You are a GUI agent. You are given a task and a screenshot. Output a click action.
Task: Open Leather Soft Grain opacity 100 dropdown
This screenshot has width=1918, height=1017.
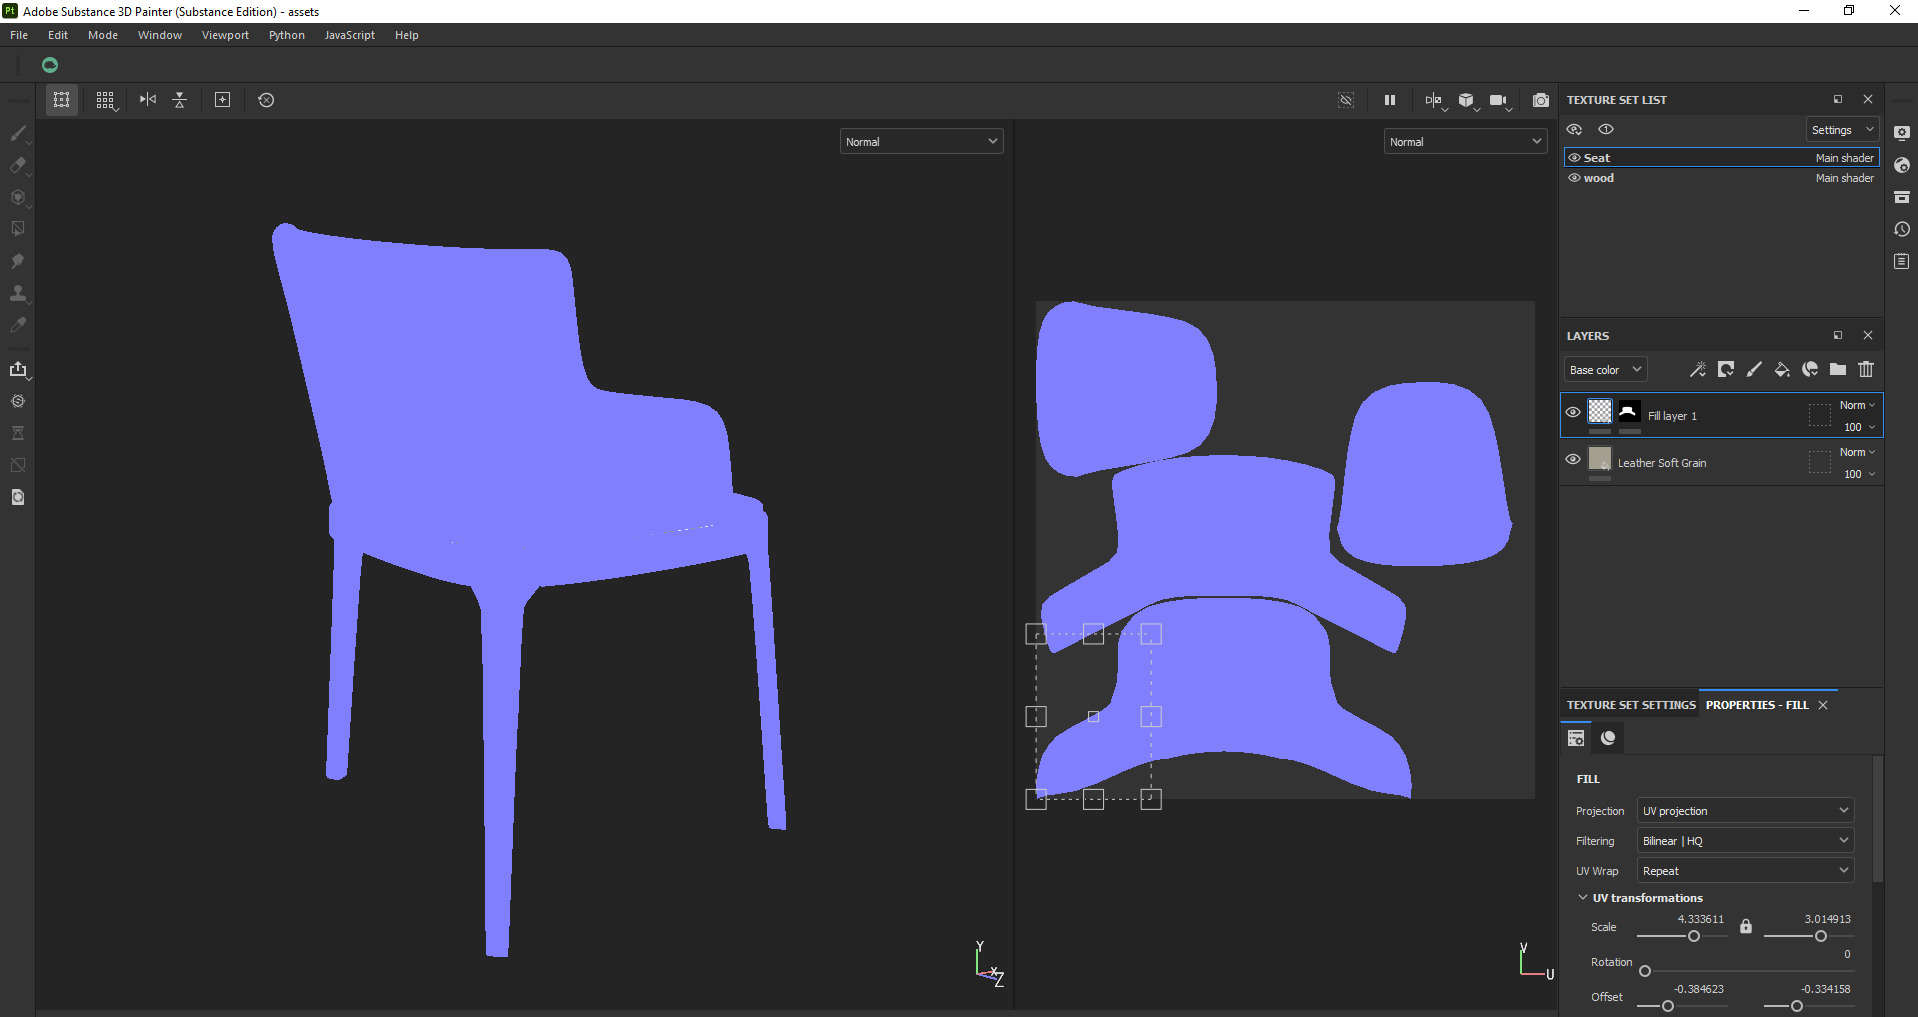coord(1859,474)
